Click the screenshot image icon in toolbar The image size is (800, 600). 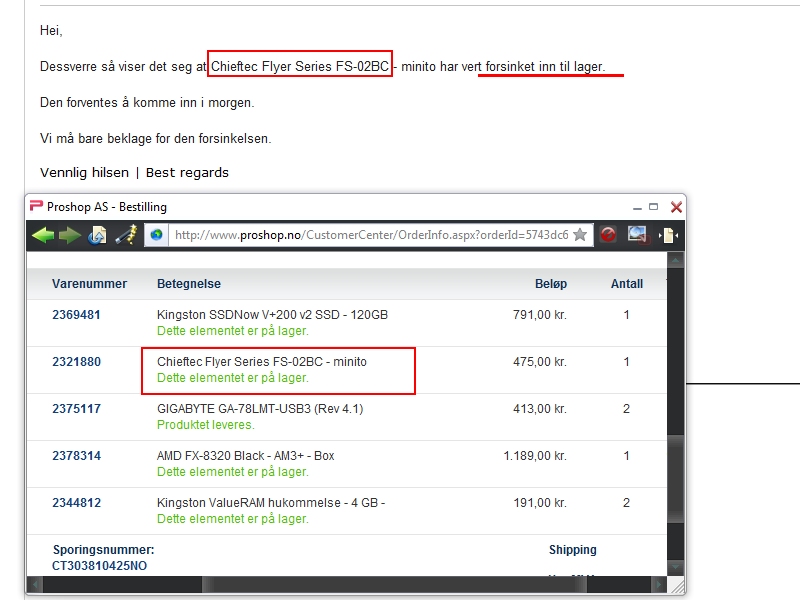638,235
